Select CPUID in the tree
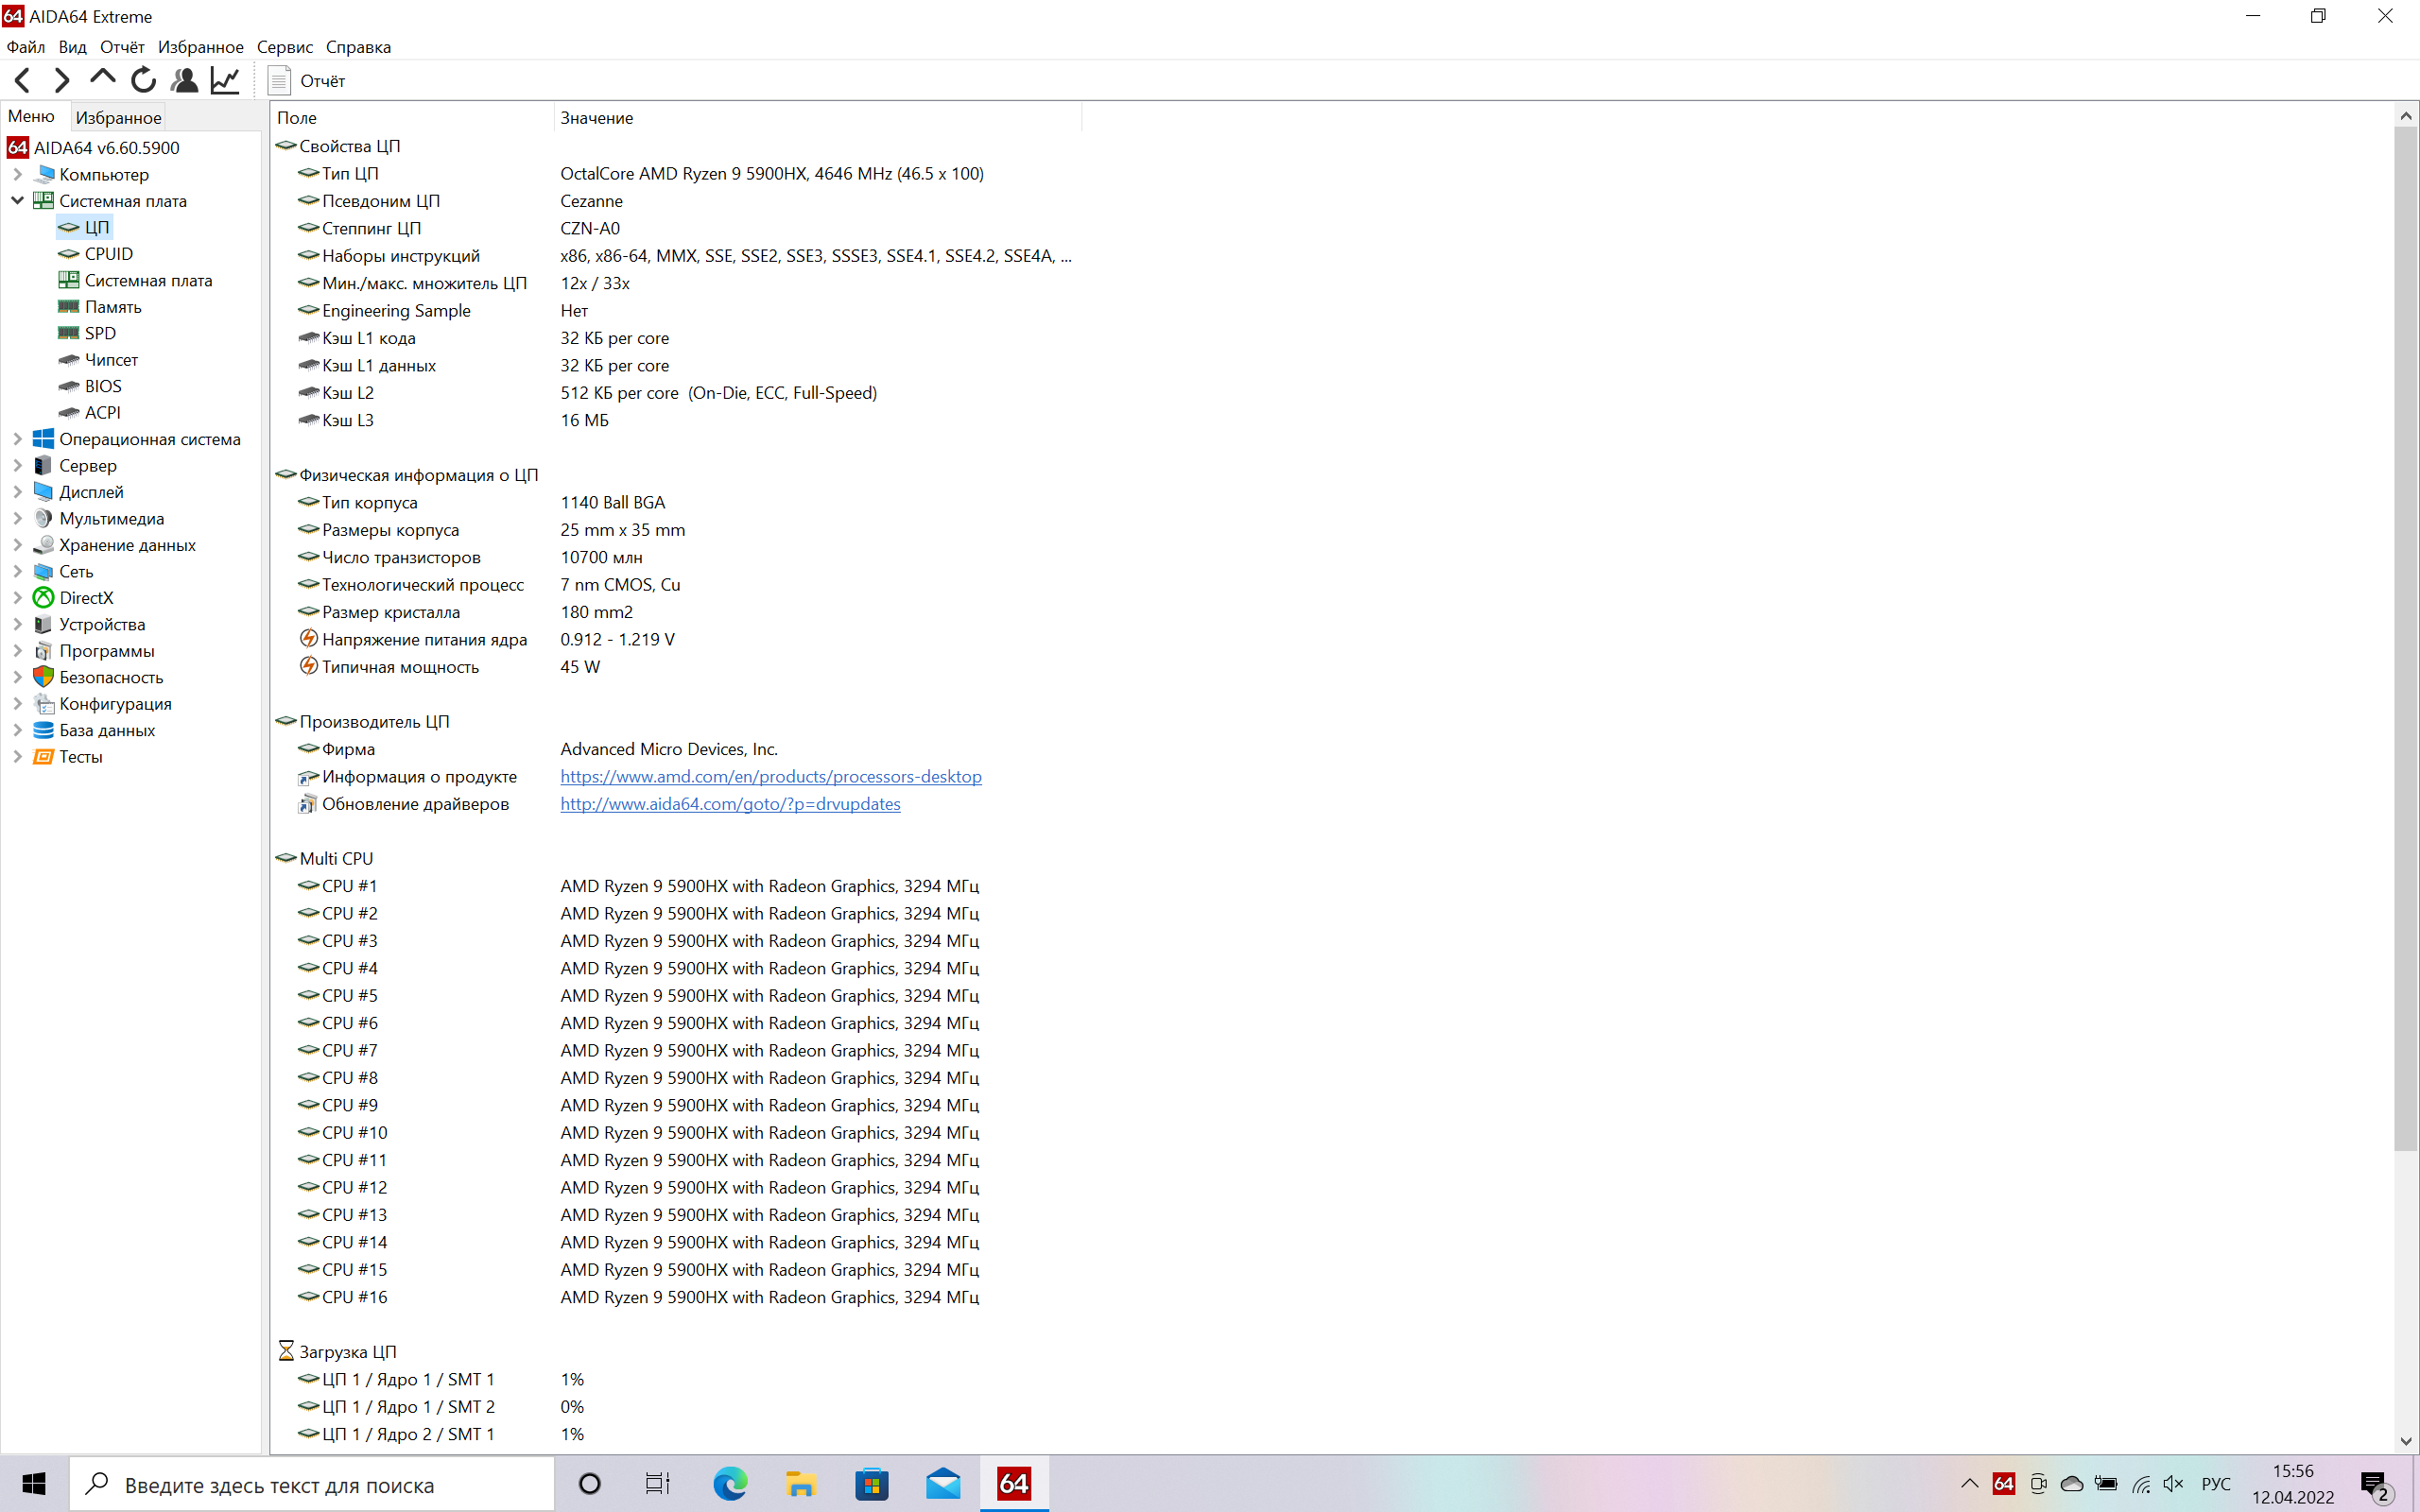 108,254
